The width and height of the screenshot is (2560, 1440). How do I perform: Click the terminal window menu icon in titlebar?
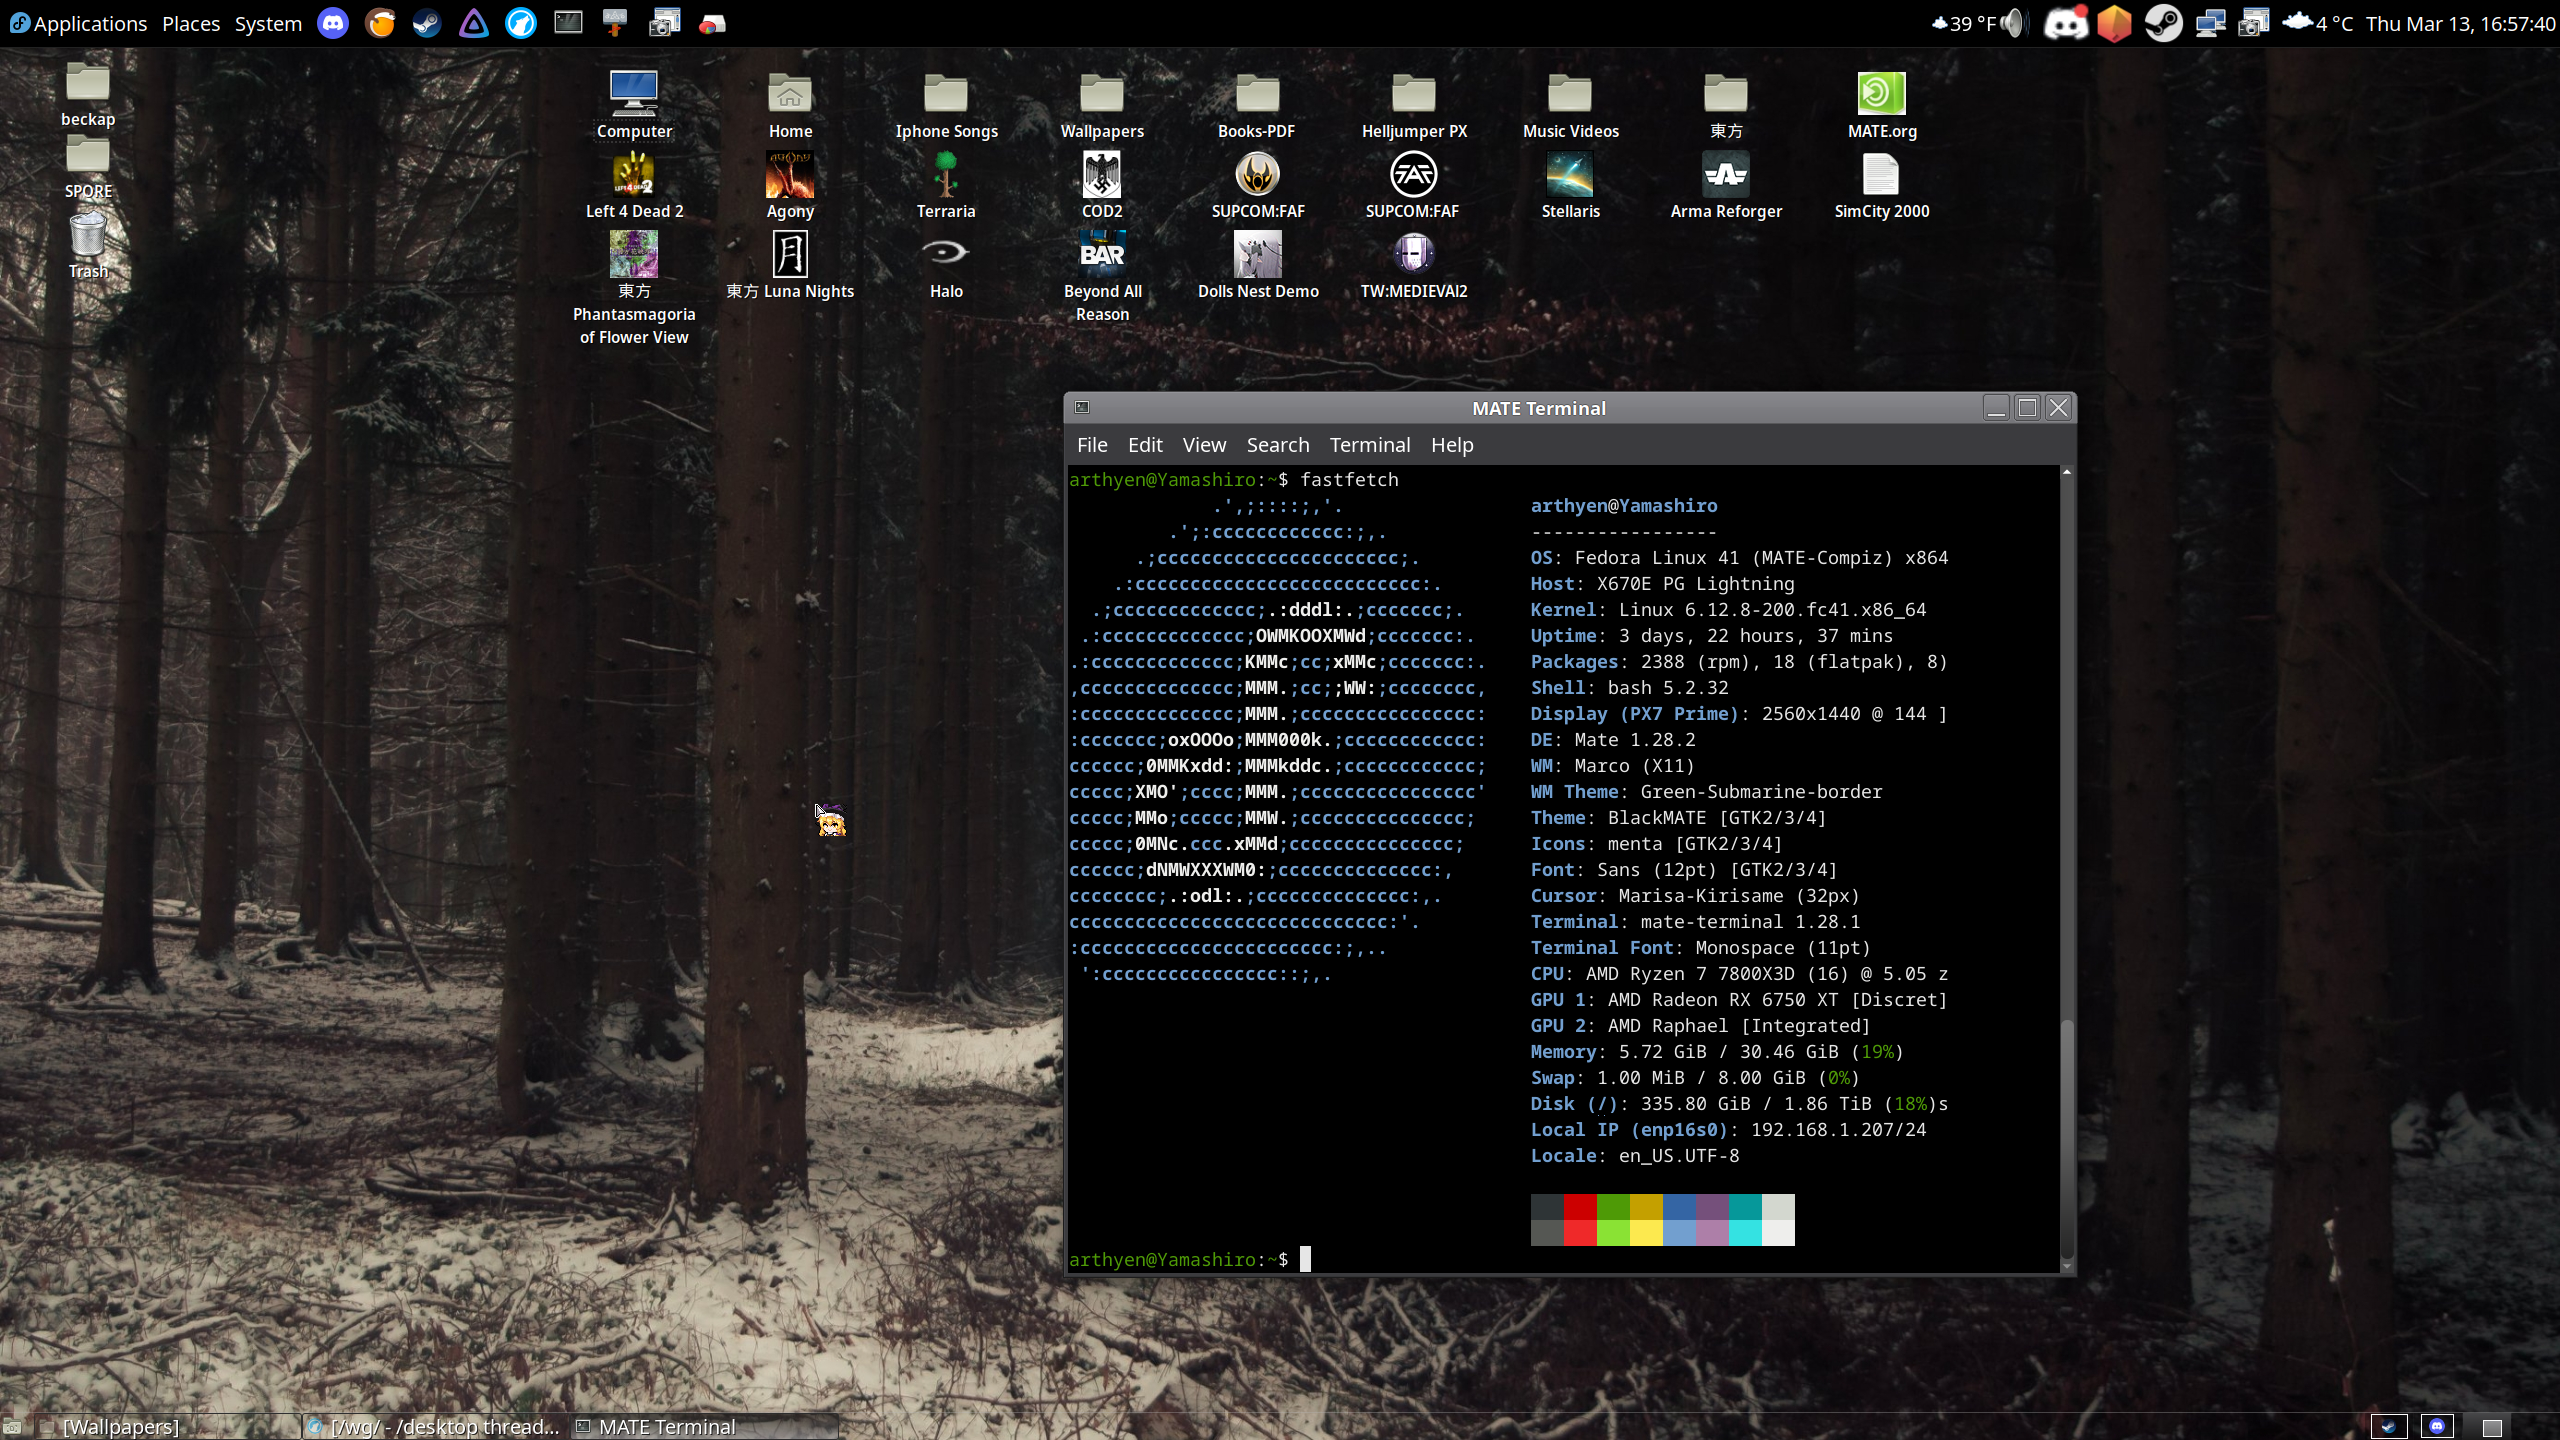click(x=1082, y=407)
